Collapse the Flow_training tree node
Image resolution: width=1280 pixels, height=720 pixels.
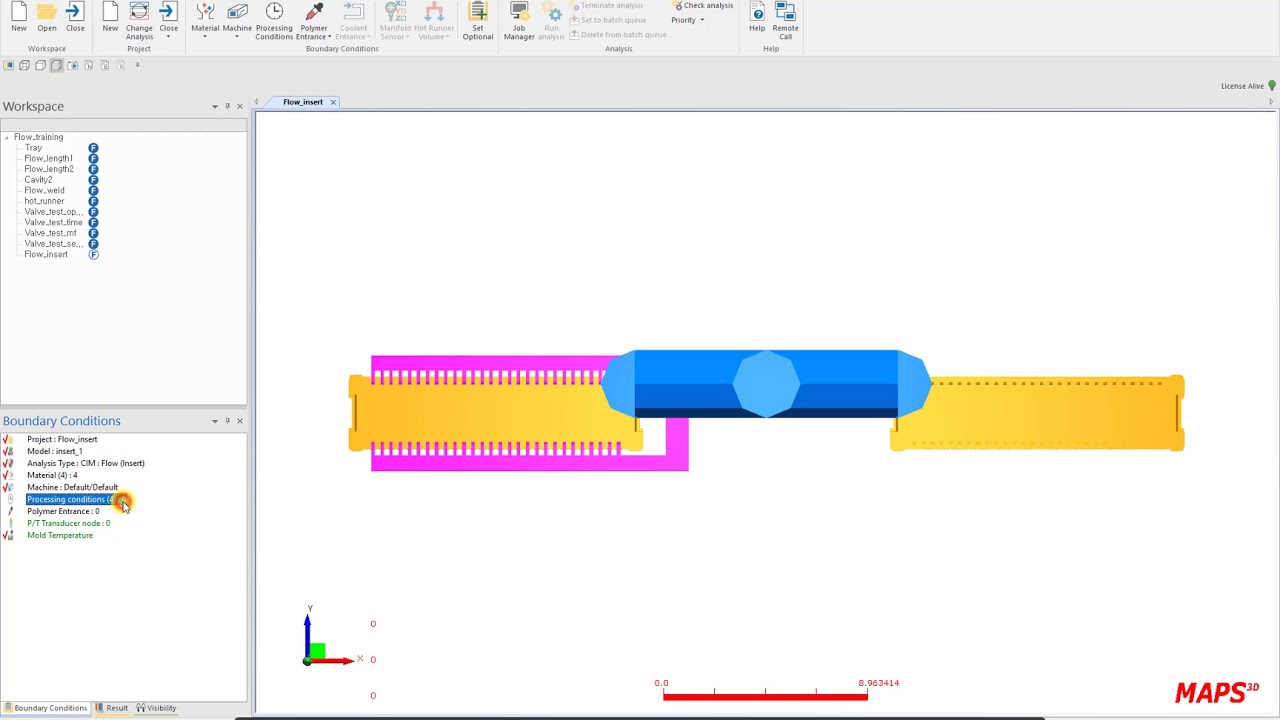click(x=7, y=137)
